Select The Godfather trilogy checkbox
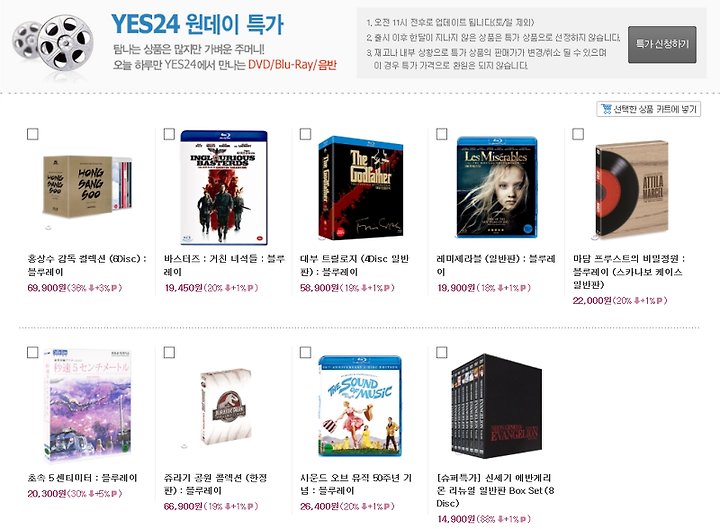This screenshot has height=529, width=720. (305, 134)
